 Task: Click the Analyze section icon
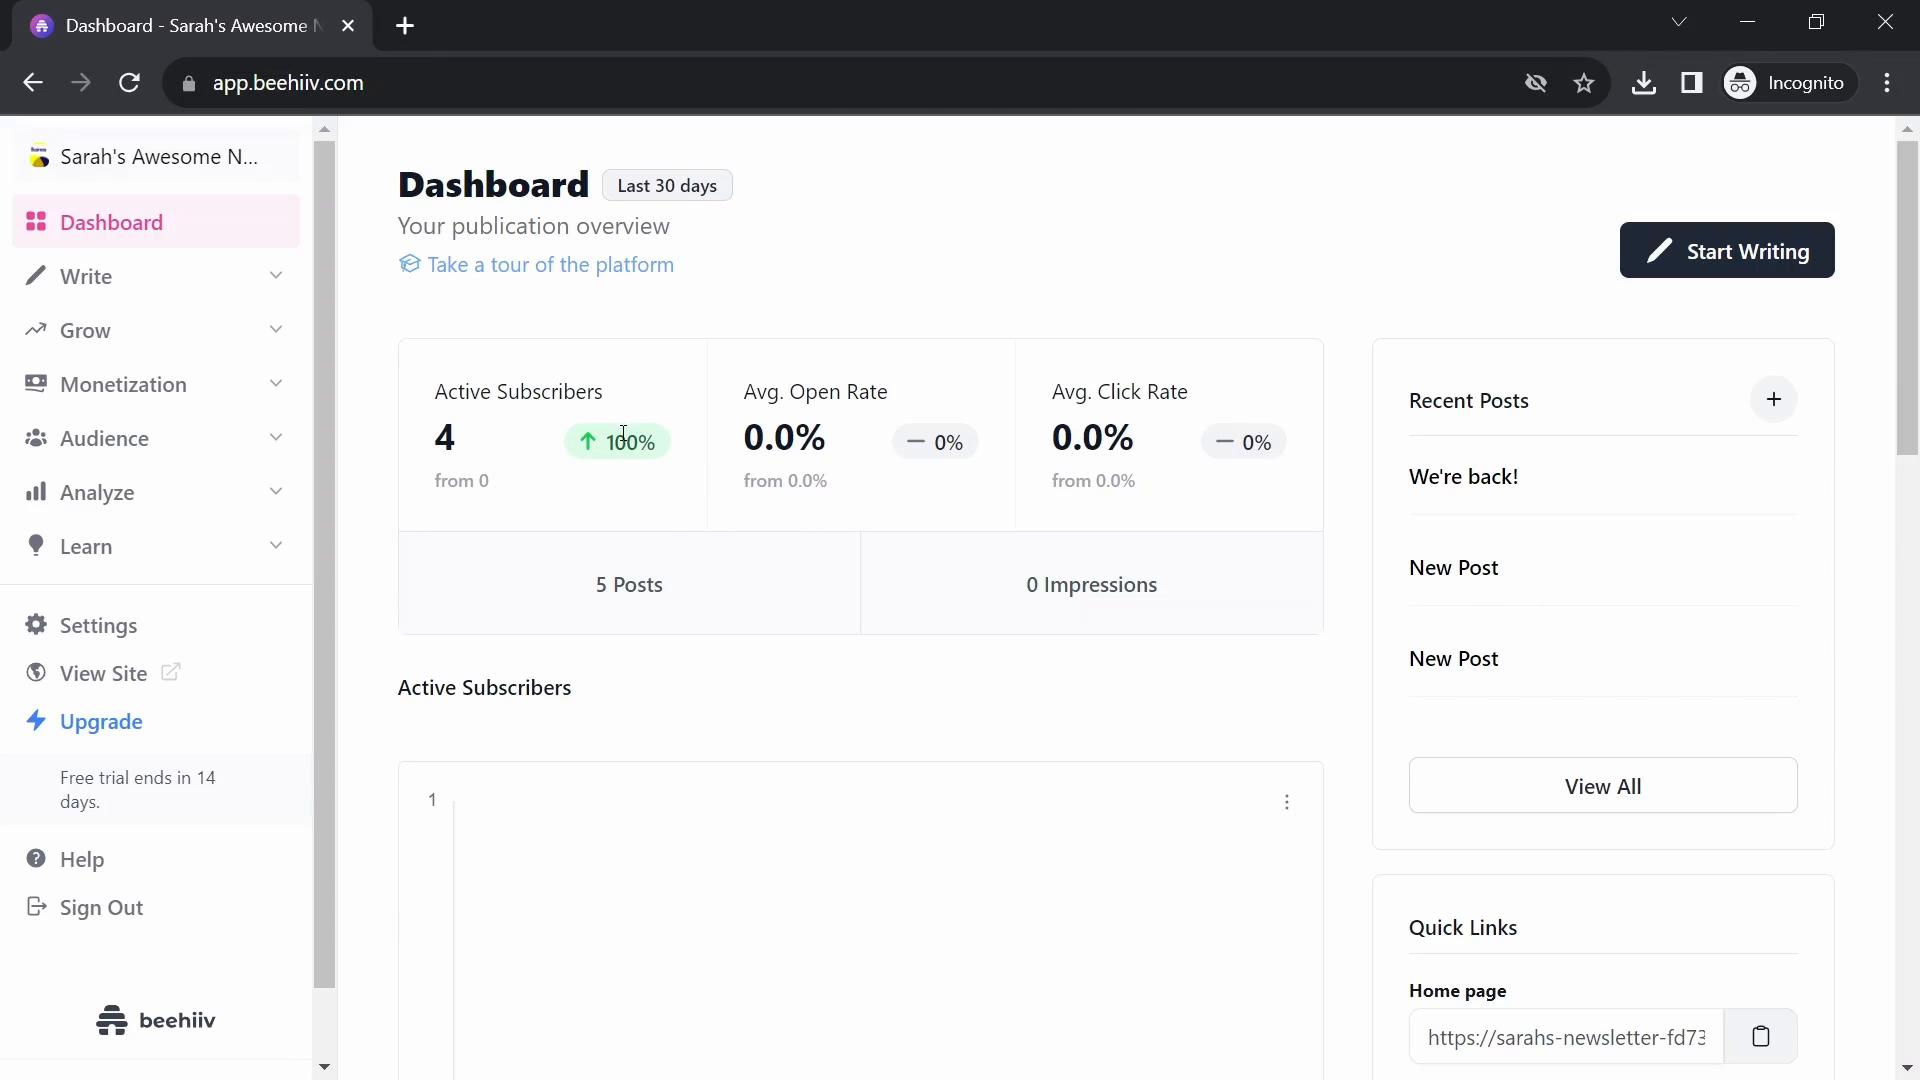[36, 491]
